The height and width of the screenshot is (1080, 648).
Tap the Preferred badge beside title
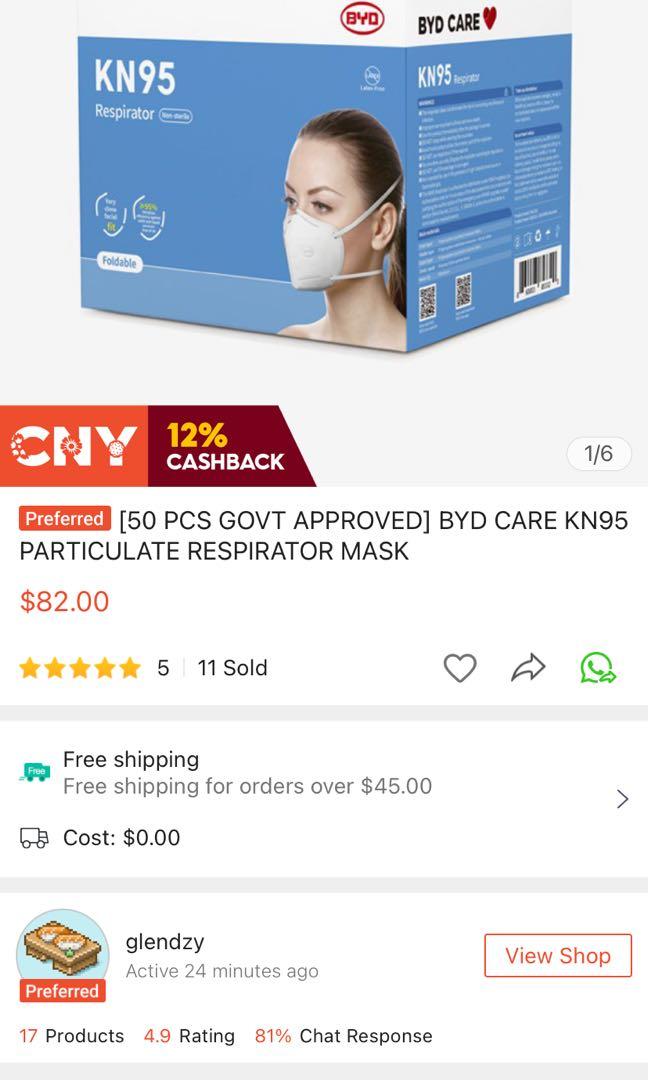click(x=65, y=519)
